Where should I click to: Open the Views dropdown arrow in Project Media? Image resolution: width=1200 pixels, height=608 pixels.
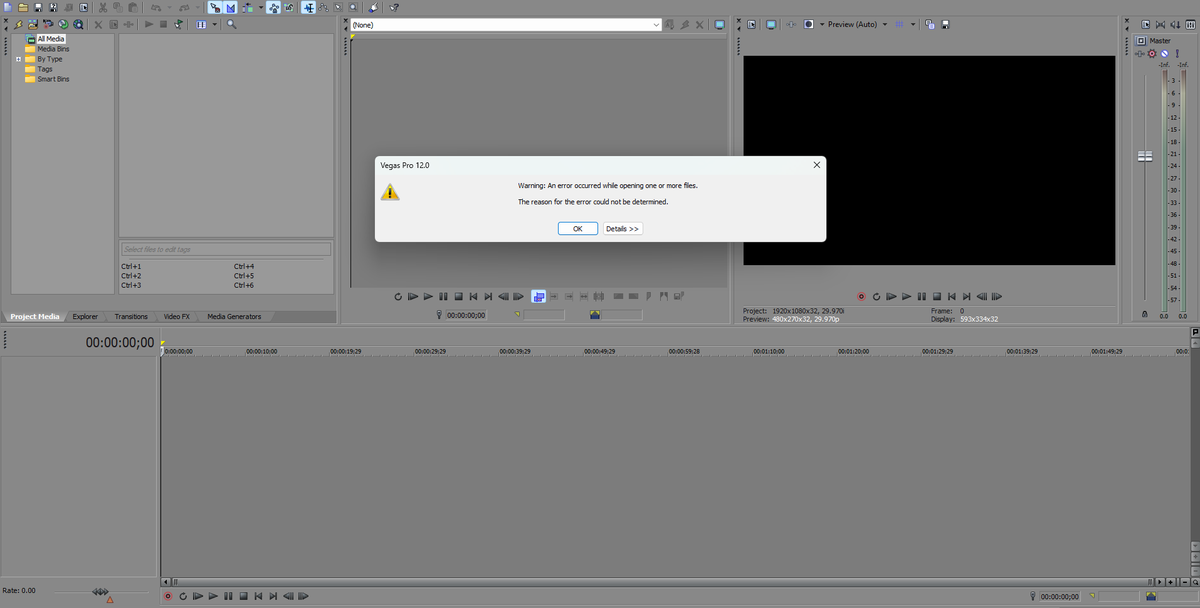[x=214, y=24]
